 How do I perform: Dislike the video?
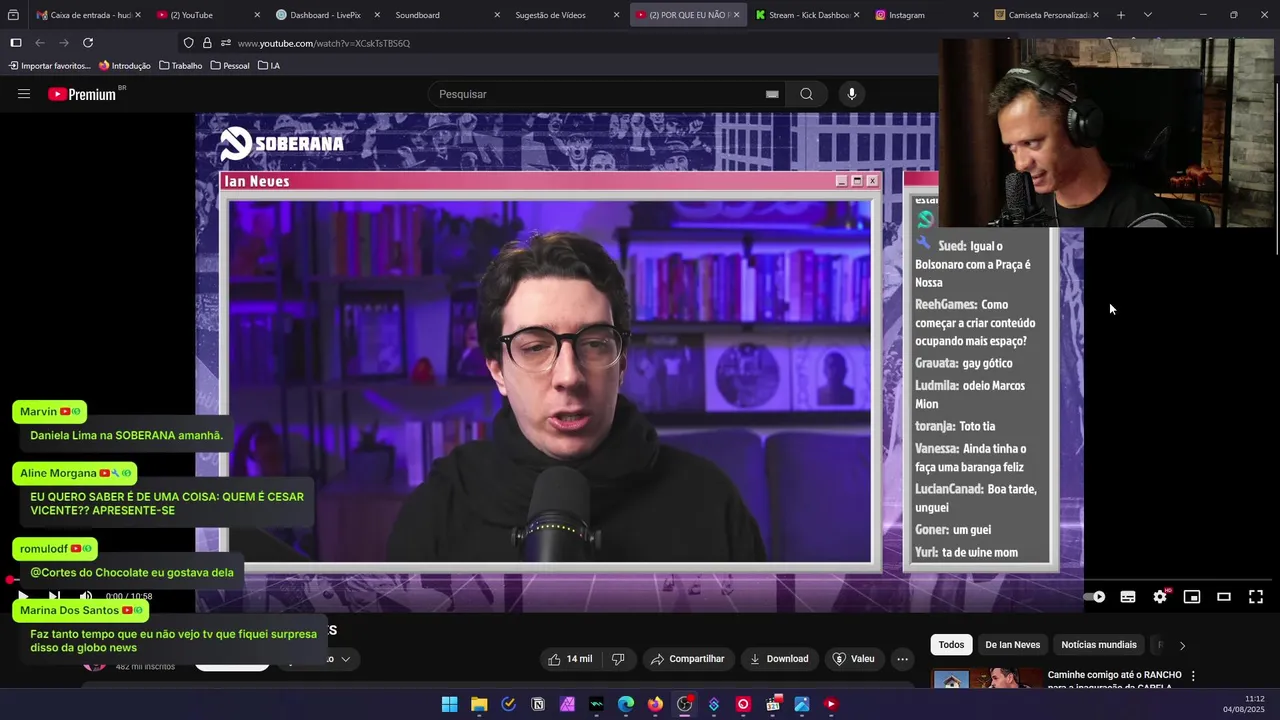pos(618,659)
